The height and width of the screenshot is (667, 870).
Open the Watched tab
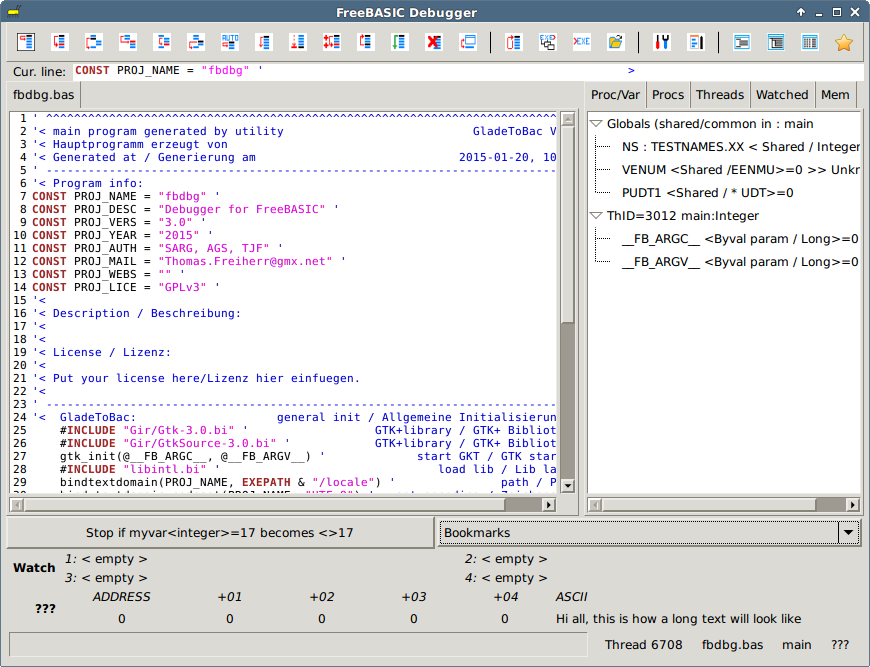point(782,94)
